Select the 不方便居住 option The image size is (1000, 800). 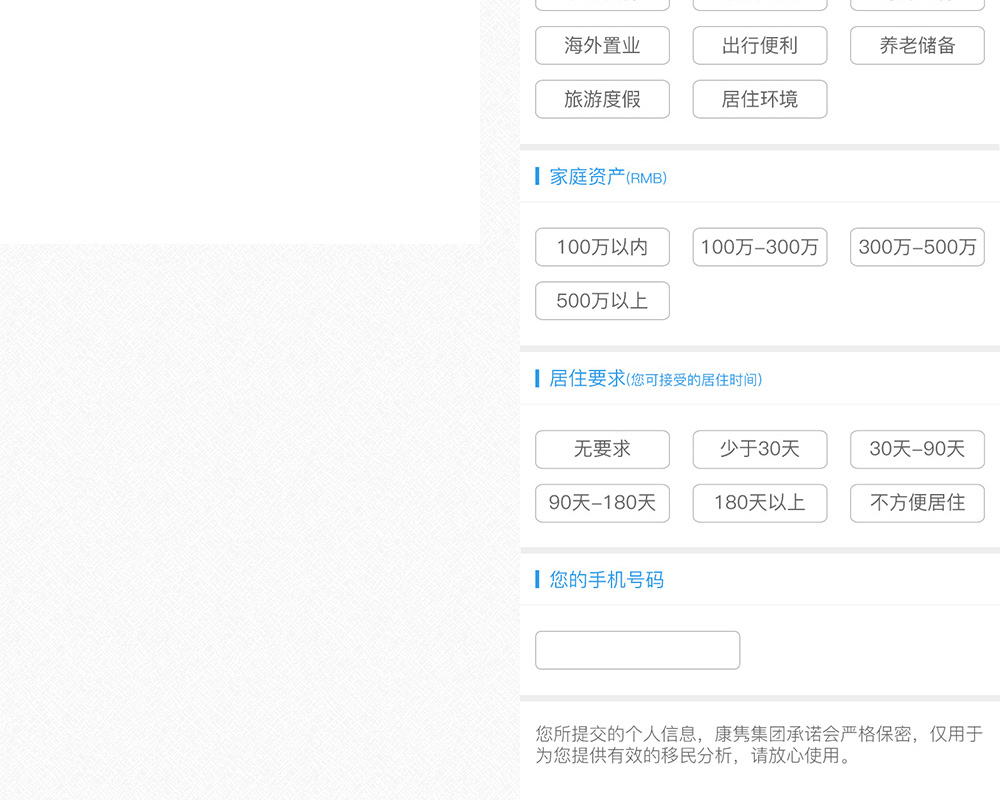[x=917, y=503]
